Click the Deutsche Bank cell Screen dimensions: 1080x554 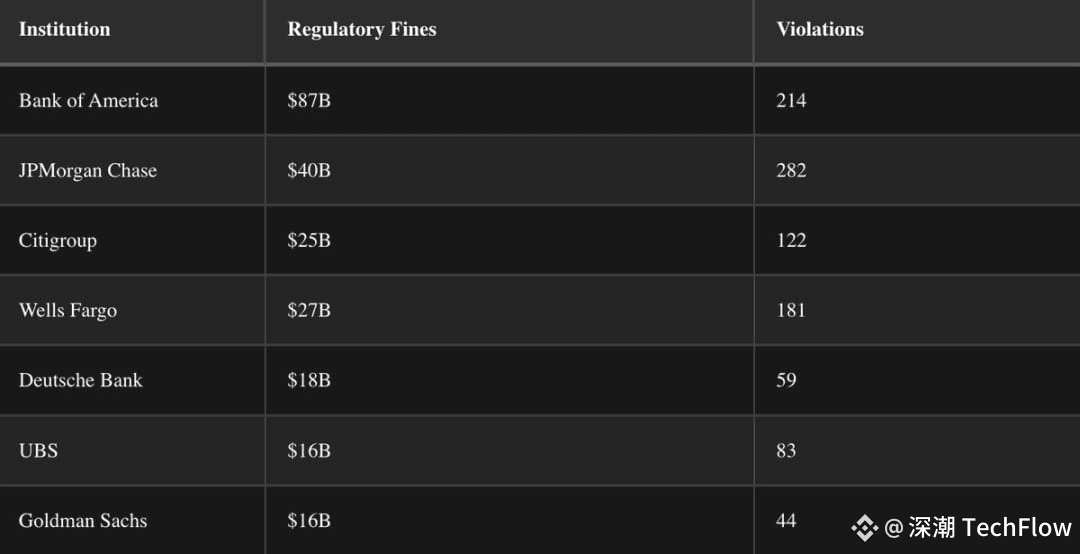[x=81, y=380]
